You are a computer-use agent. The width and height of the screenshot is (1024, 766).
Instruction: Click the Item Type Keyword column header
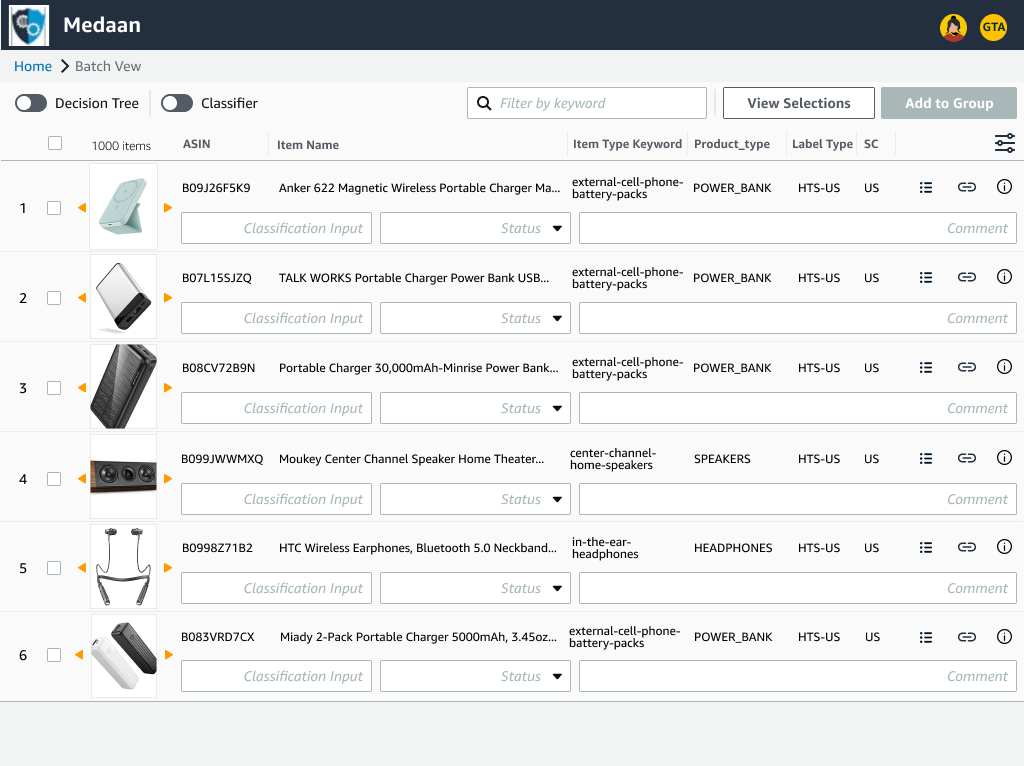[x=627, y=144]
